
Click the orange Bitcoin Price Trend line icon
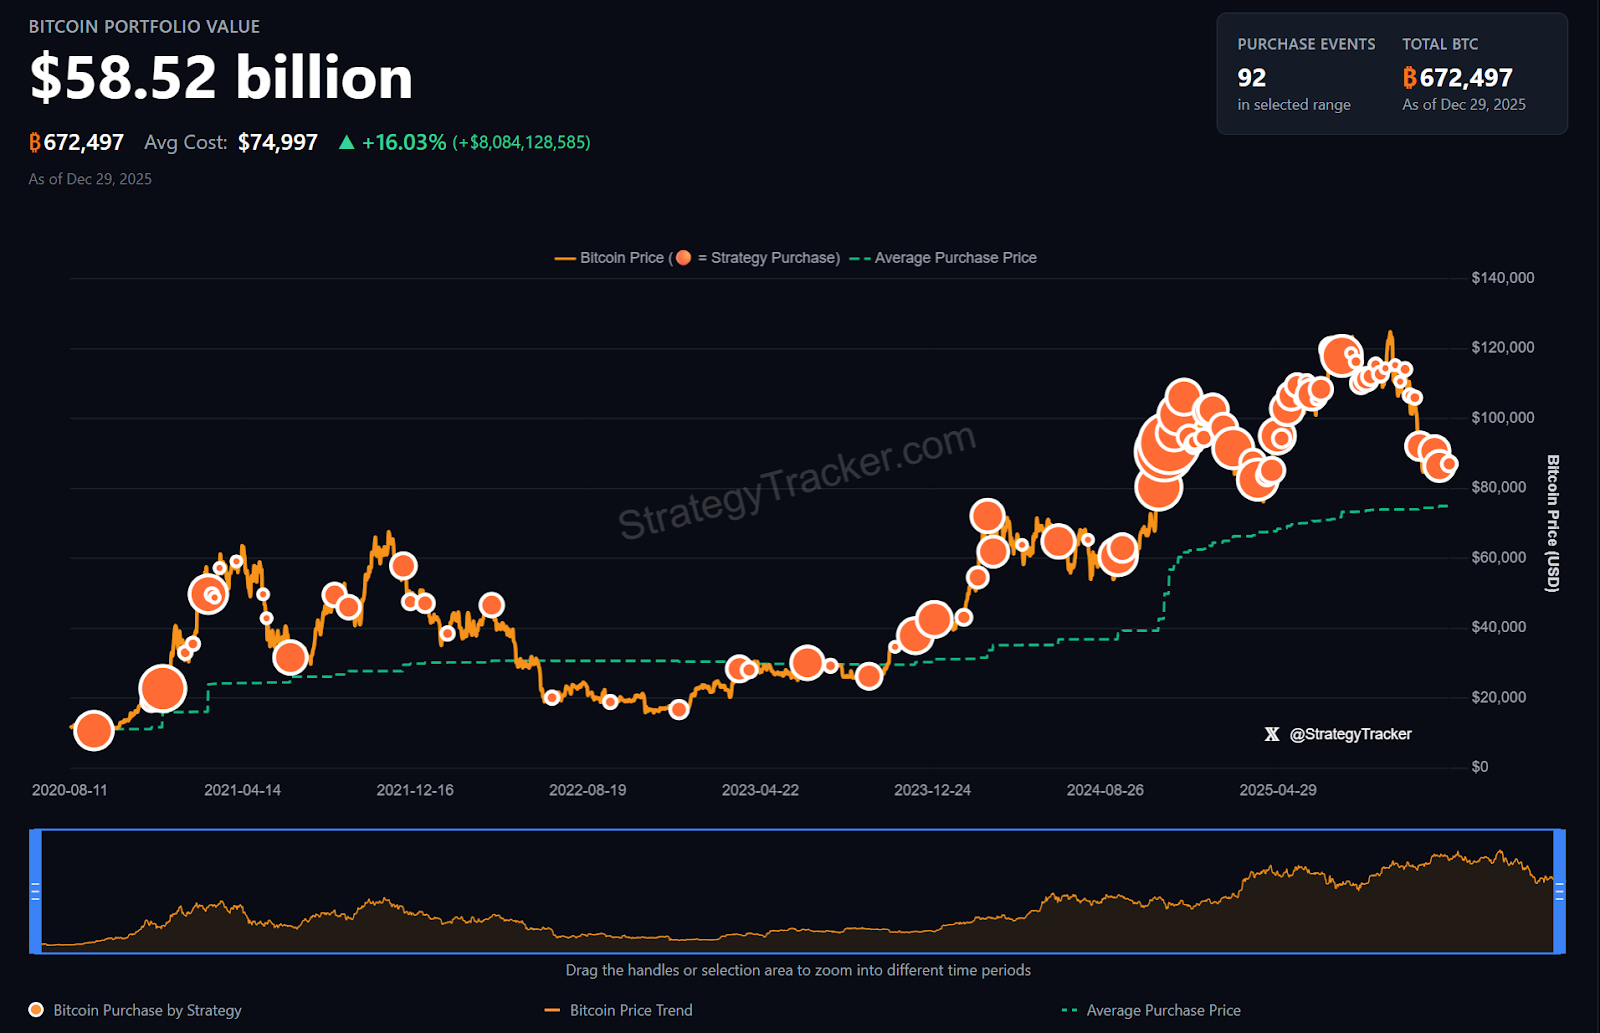[x=551, y=1010]
